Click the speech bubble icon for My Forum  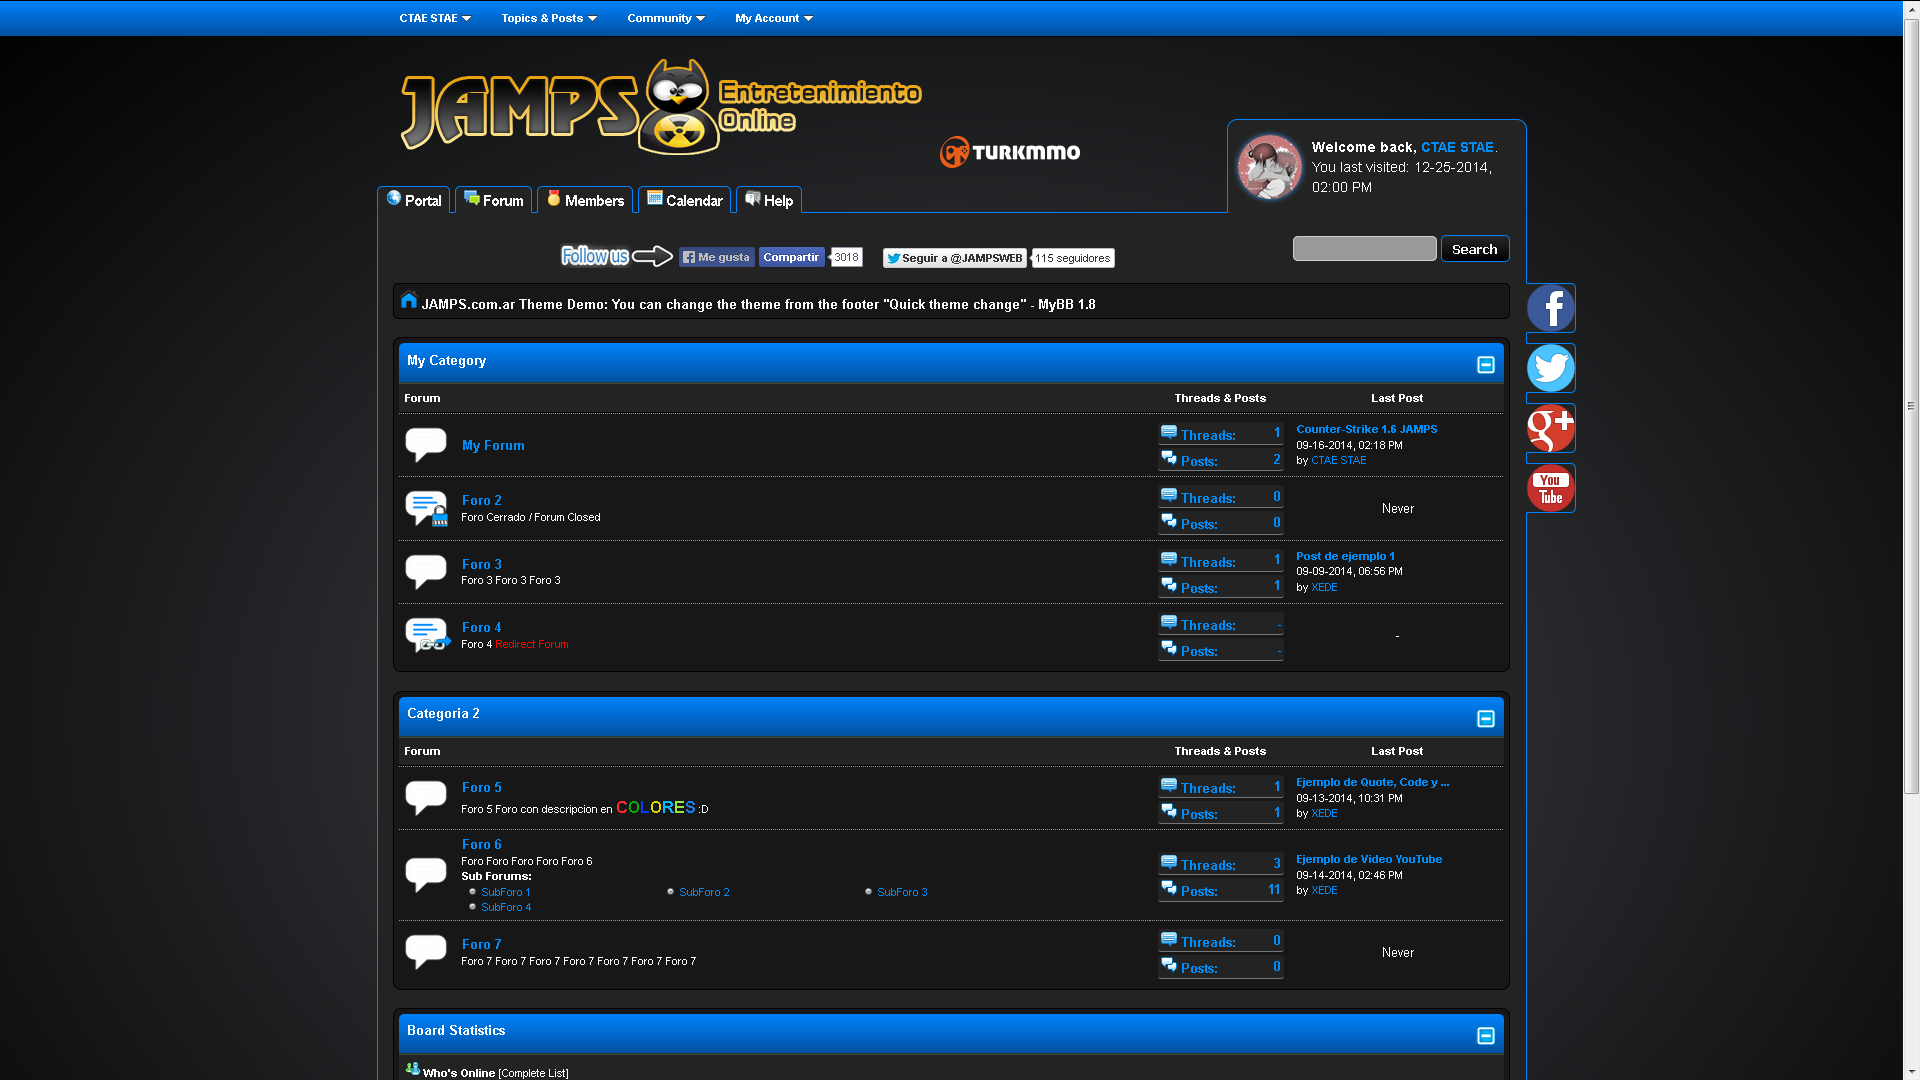click(x=425, y=444)
